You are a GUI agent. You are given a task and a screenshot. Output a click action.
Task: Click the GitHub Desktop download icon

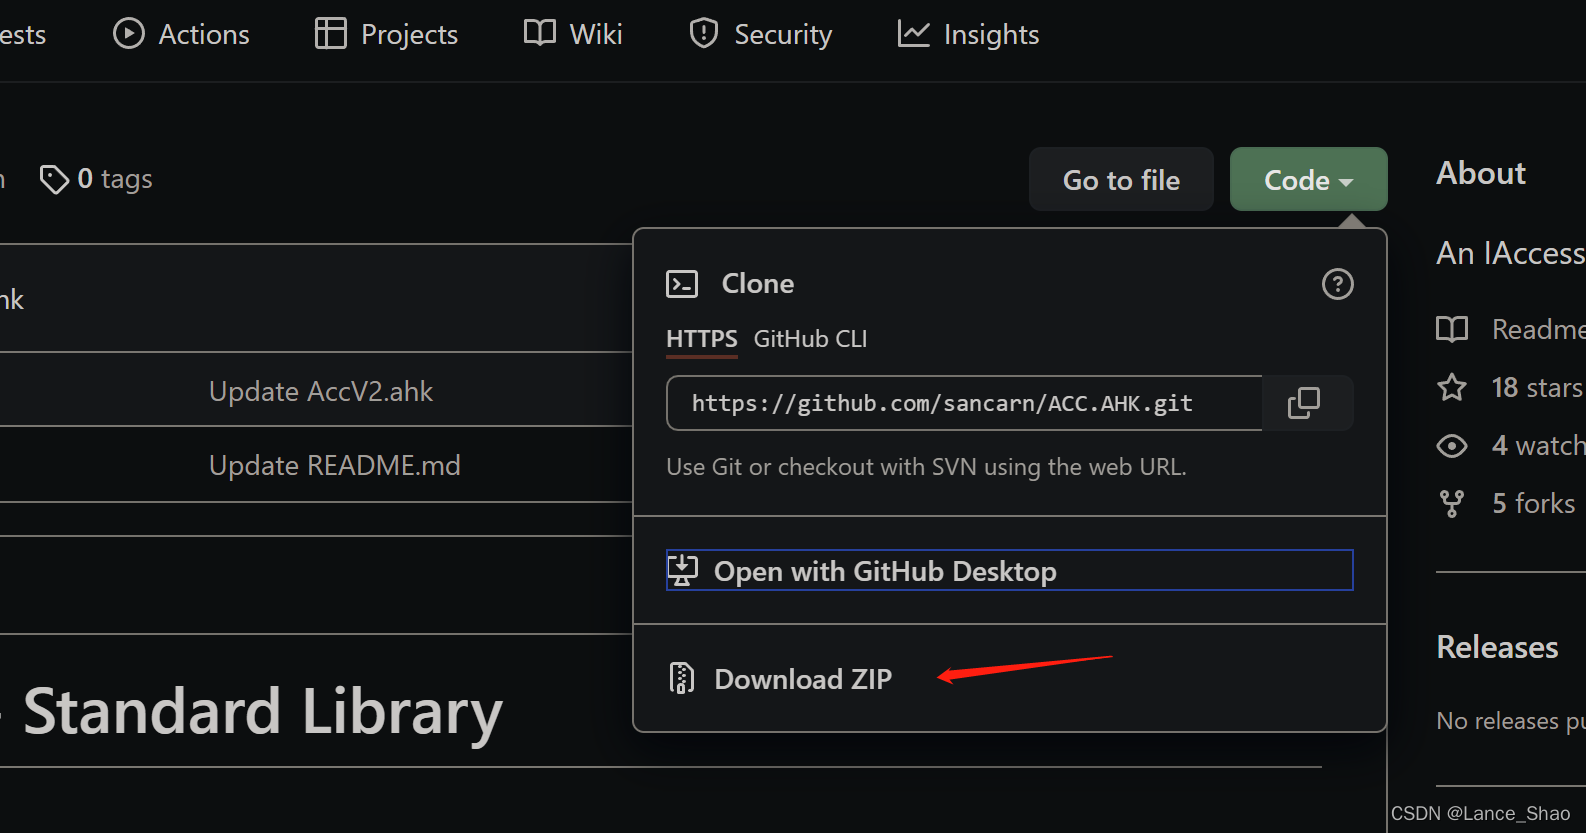coord(683,570)
